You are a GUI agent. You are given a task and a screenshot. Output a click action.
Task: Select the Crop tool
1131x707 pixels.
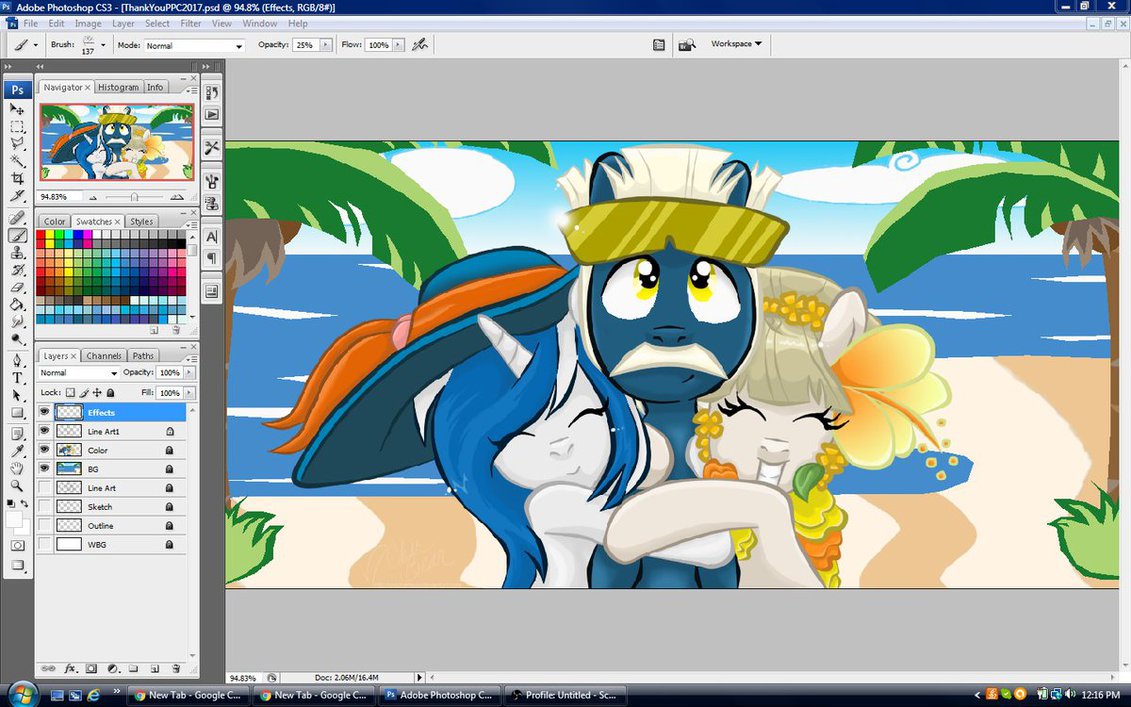tap(17, 178)
